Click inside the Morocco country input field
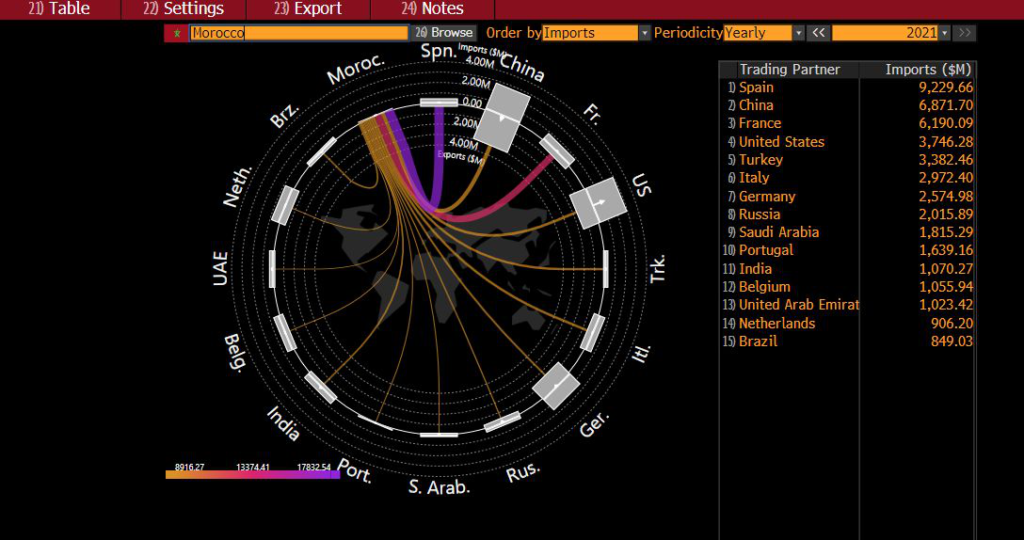The width and height of the screenshot is (1024, 540). pyautogui.click(x=298, y=33)
